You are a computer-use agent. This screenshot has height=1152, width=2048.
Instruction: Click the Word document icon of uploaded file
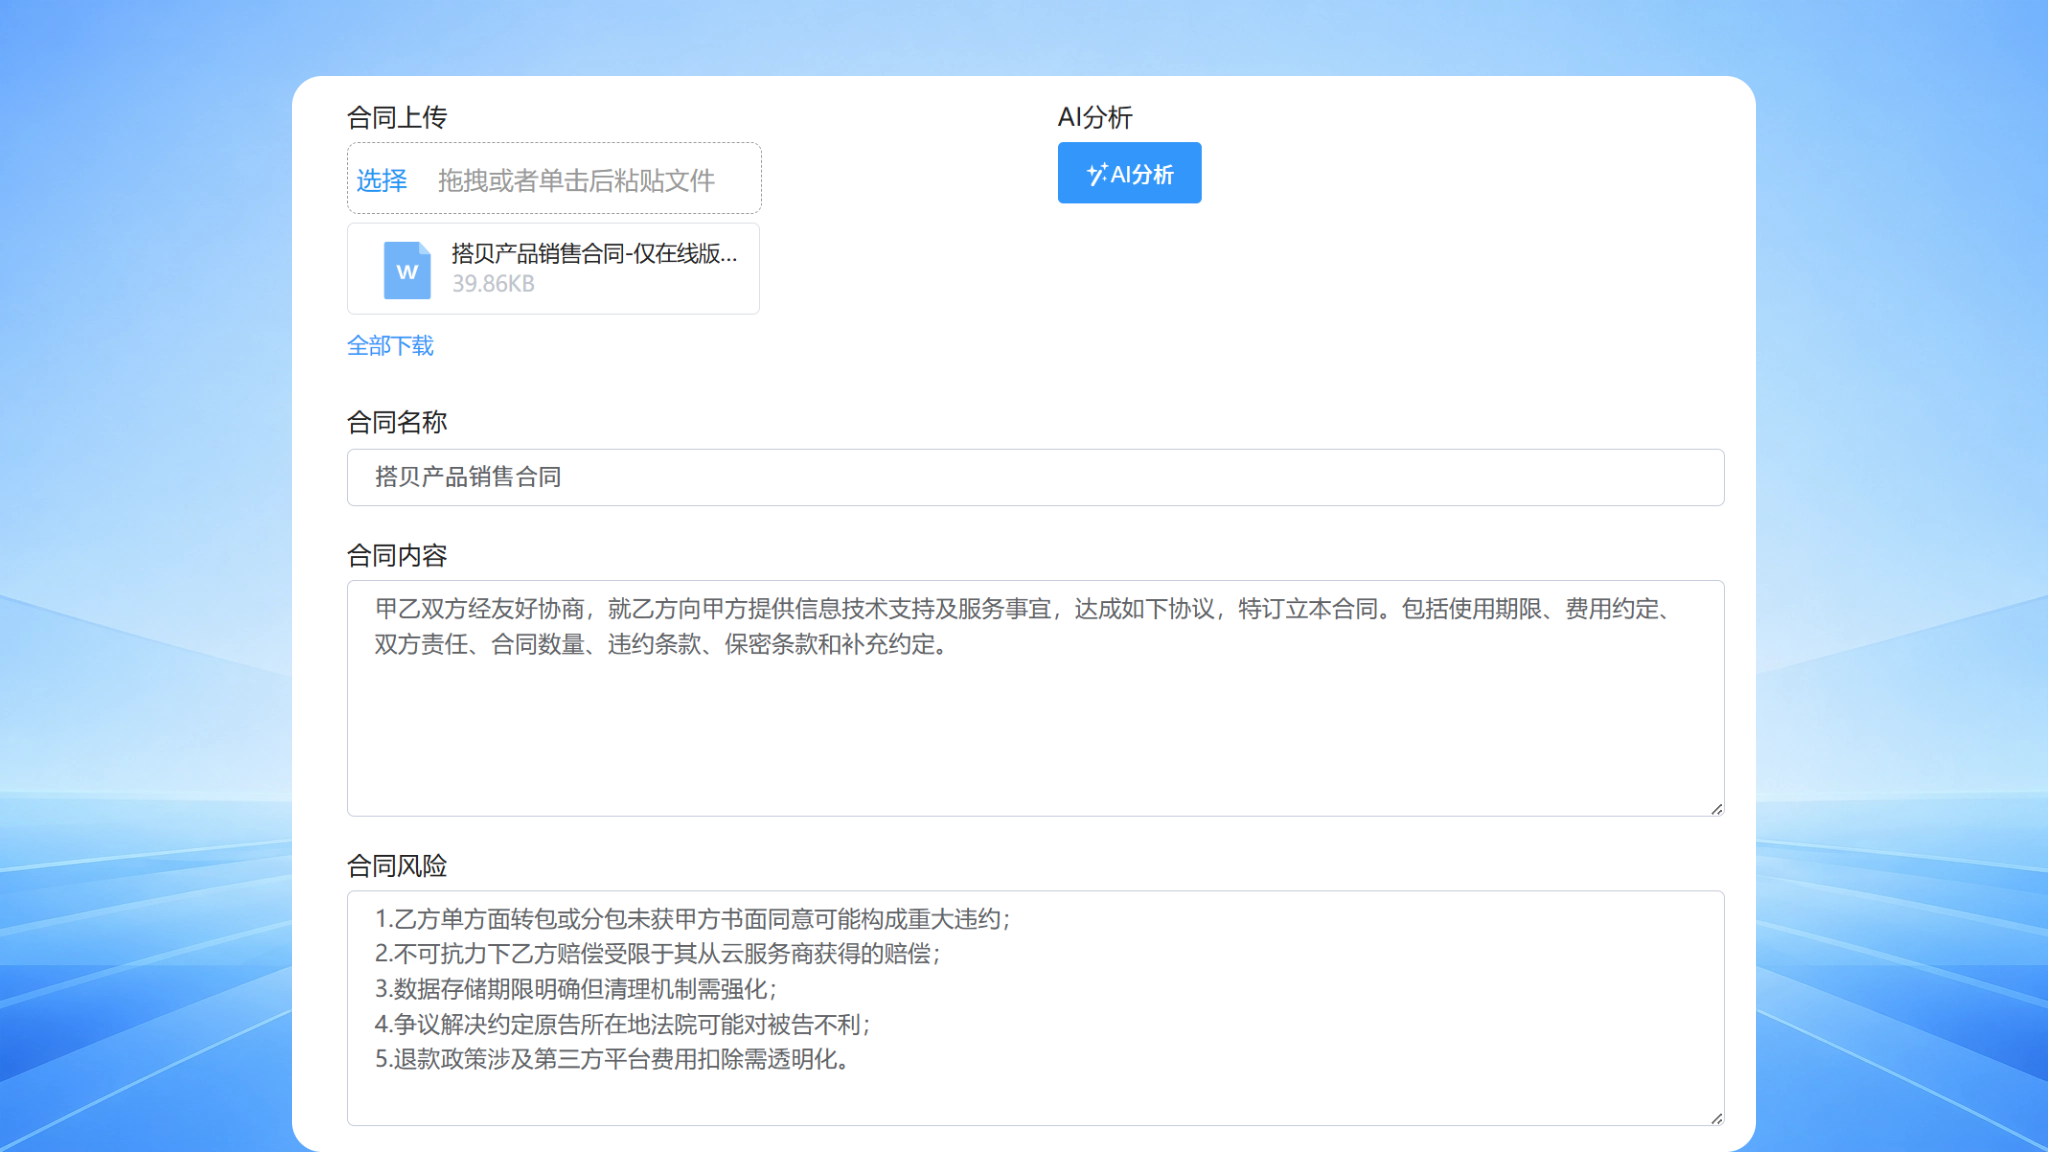click(x=407, y=270)
